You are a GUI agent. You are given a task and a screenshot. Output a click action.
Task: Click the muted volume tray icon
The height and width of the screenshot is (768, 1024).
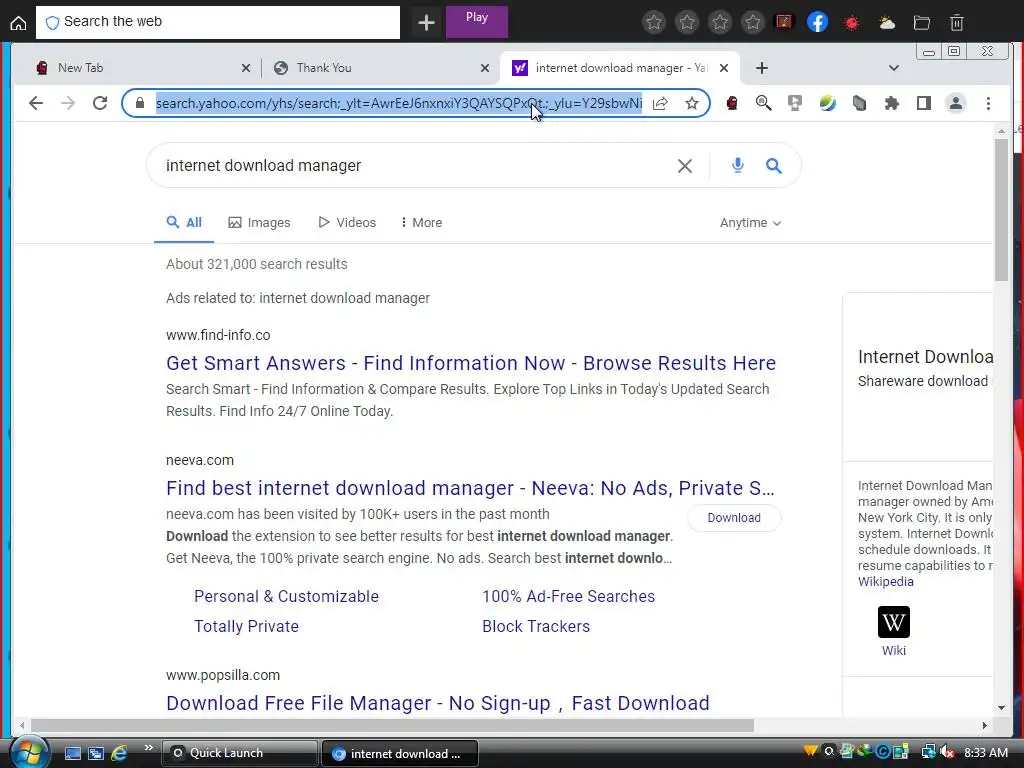948,753
